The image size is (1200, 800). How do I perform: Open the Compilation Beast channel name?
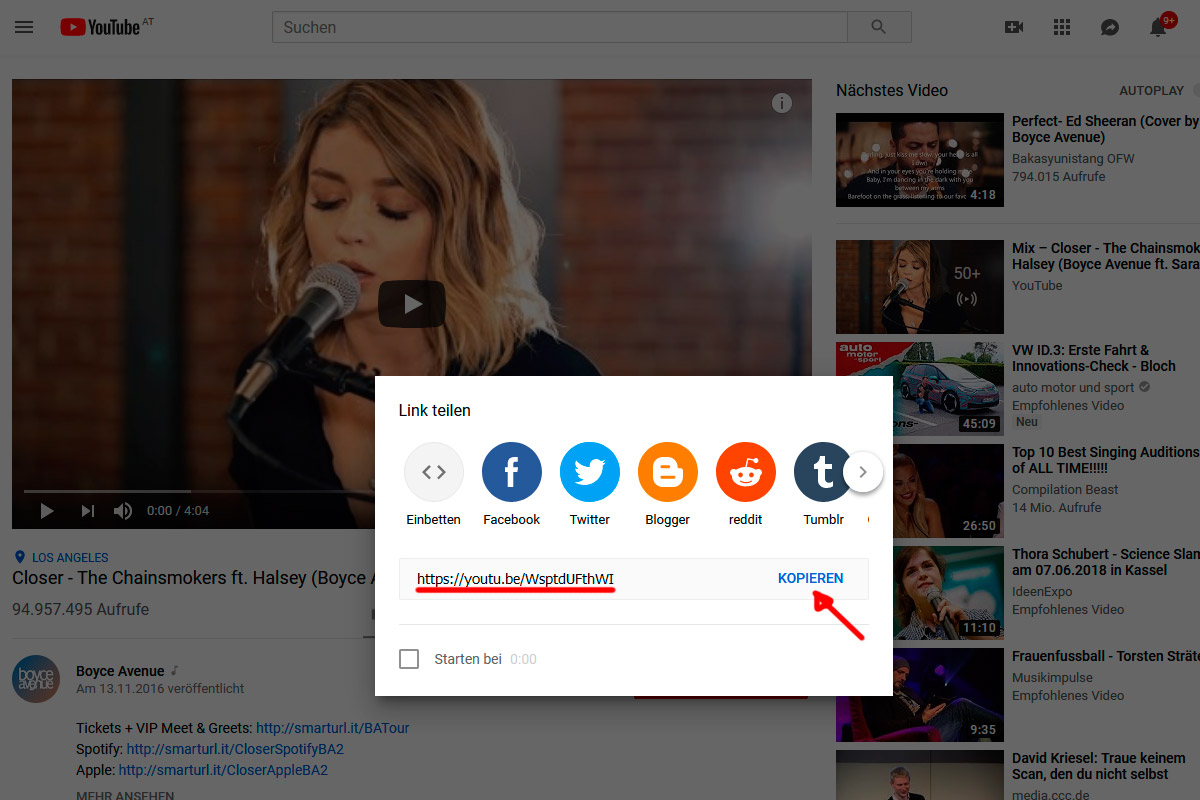tap(1065, 489)
